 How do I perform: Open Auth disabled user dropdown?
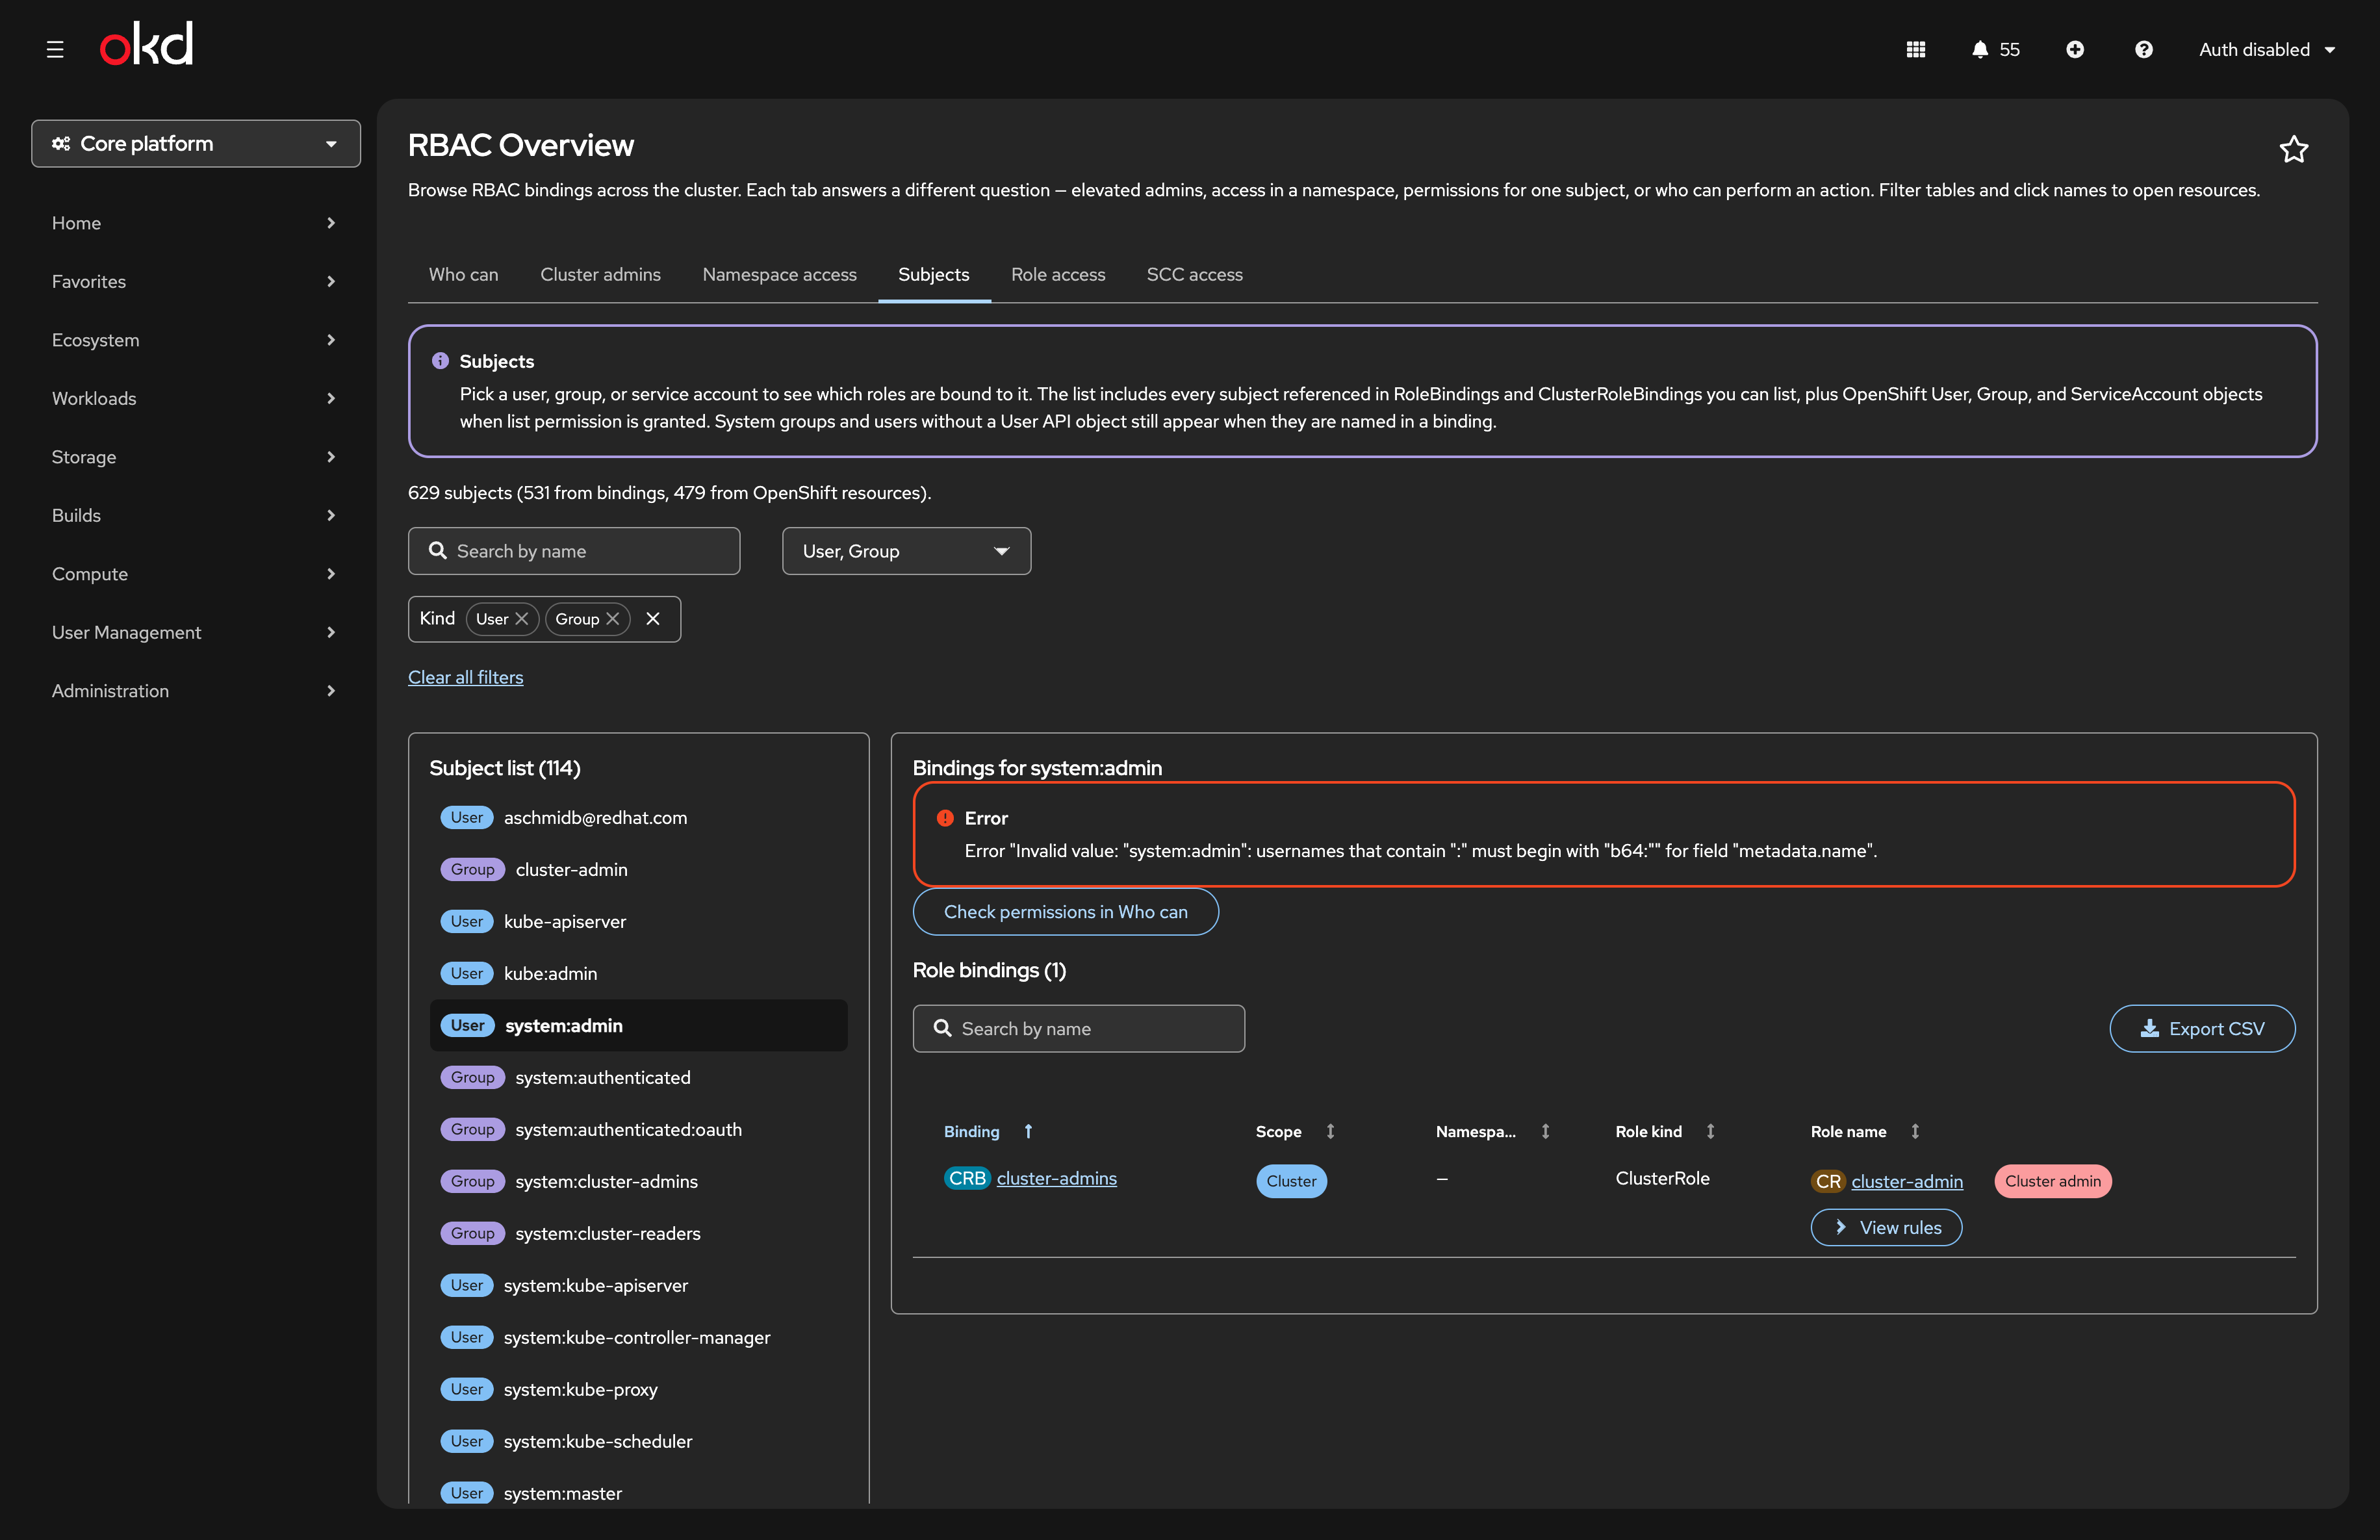2267,49
